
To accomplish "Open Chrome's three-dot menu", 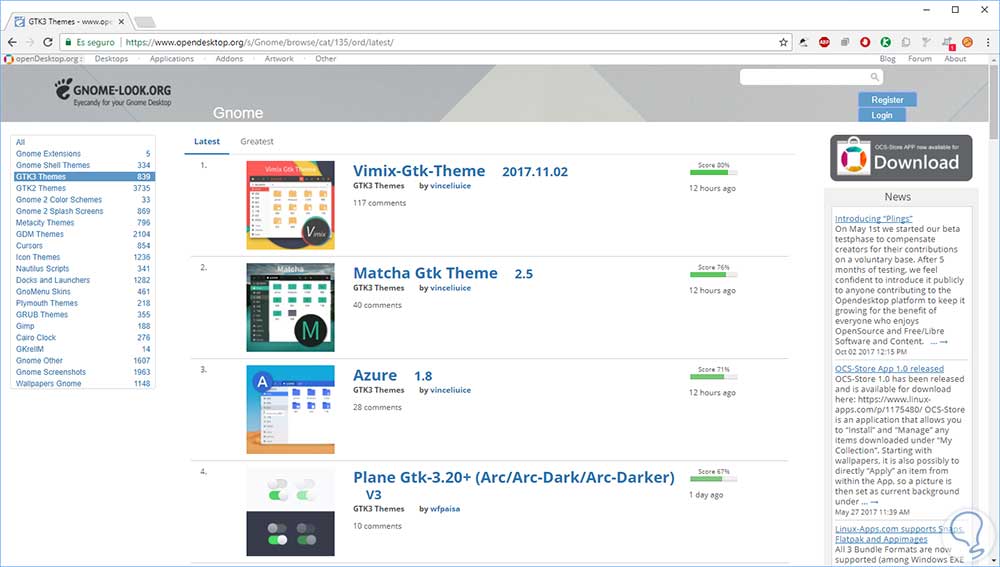I will (988, 42).
